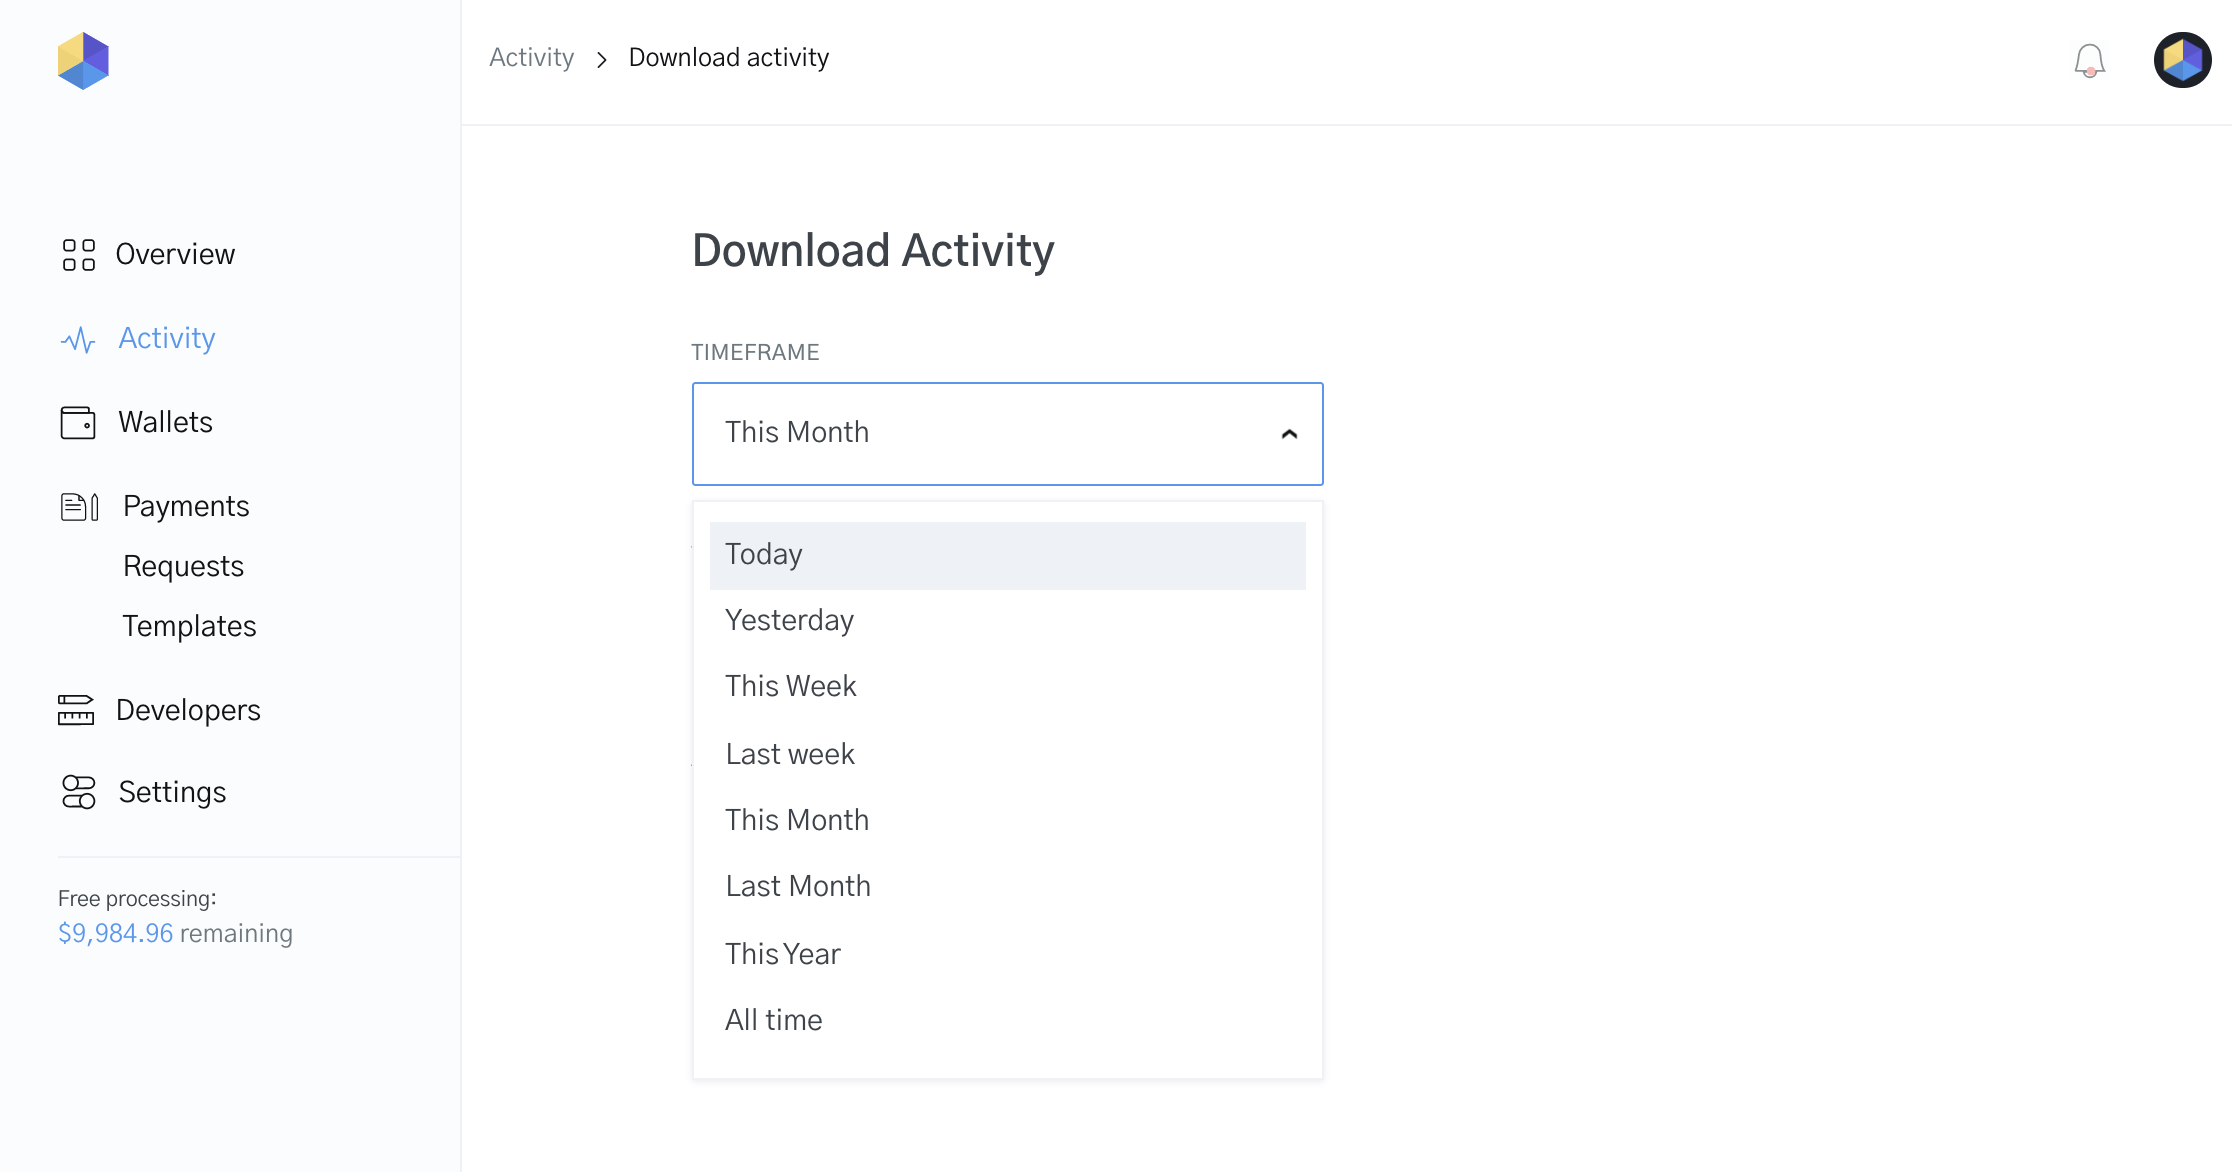
Task: Select This Year option
Action: click(1007, 954)
